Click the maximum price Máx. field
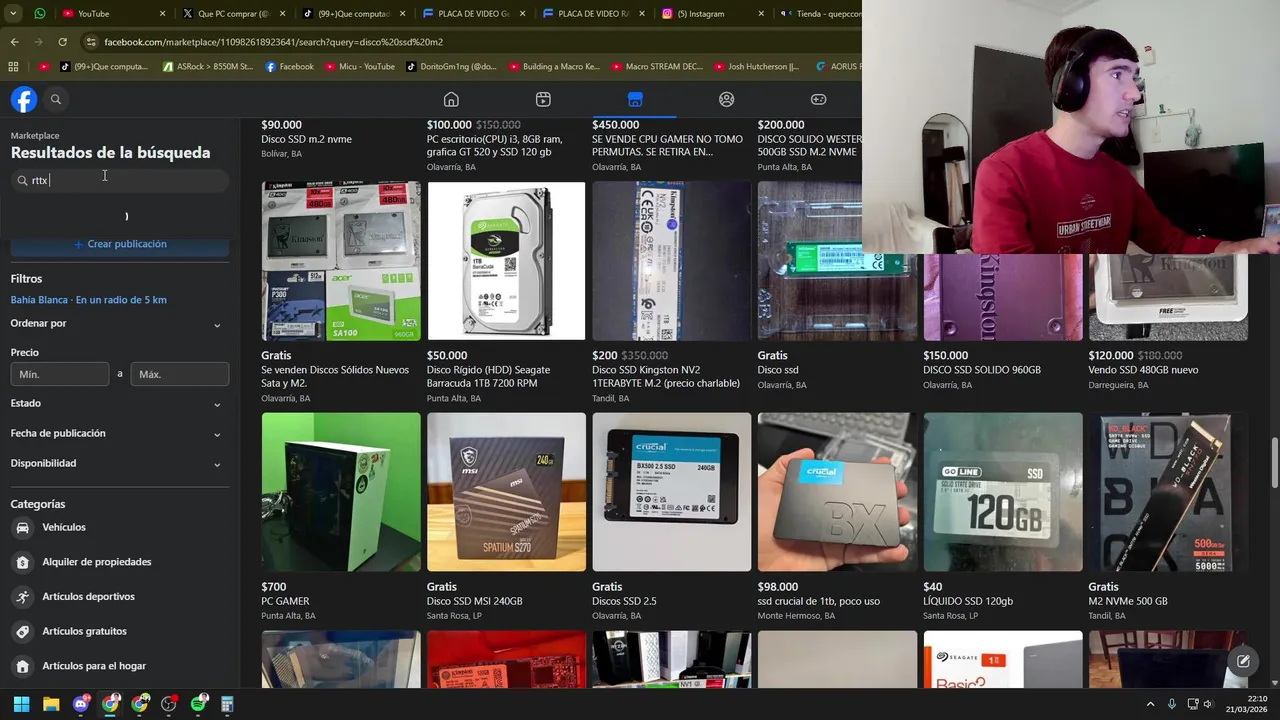1280x720 pixels. tap(180, 374)
